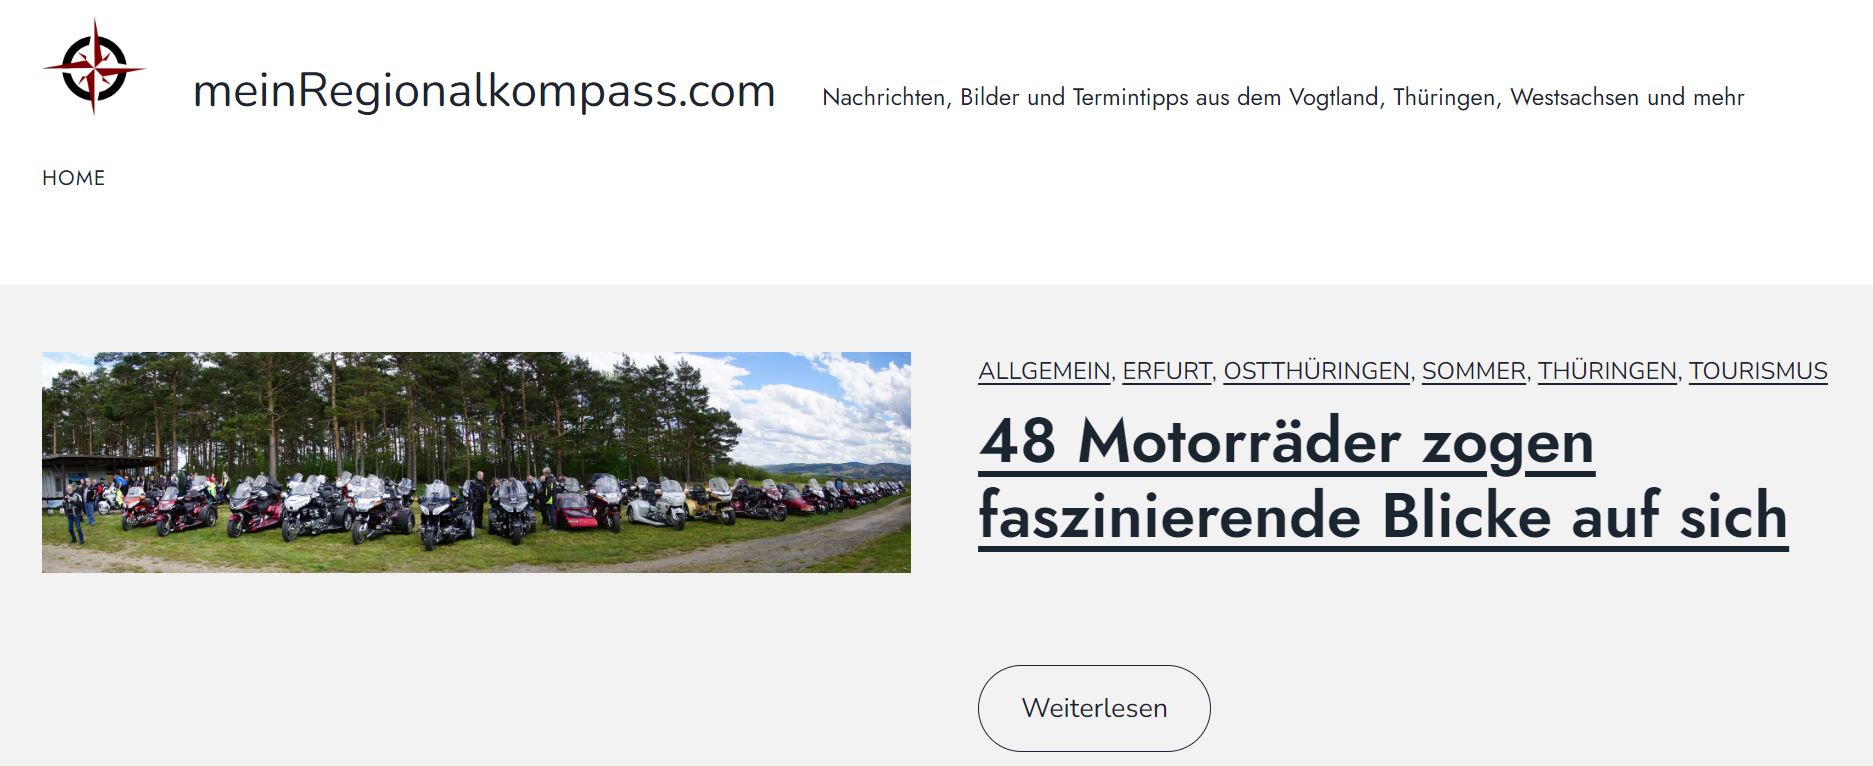
Task: Open the SOMMER category link
Action: [1474, 371]
